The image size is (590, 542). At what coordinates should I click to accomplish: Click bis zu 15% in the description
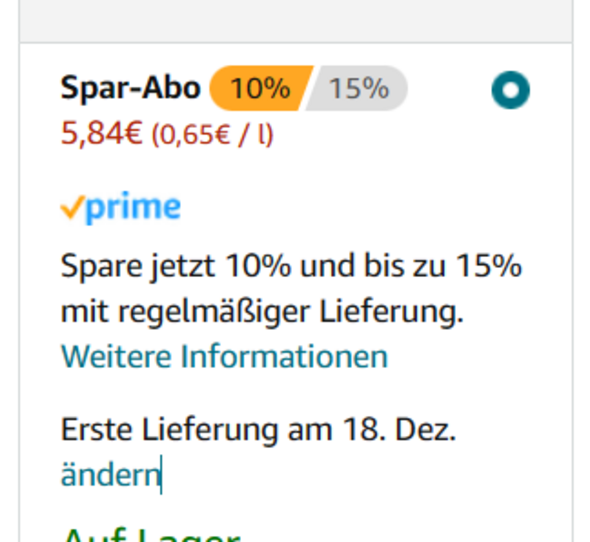click(443, 266)
